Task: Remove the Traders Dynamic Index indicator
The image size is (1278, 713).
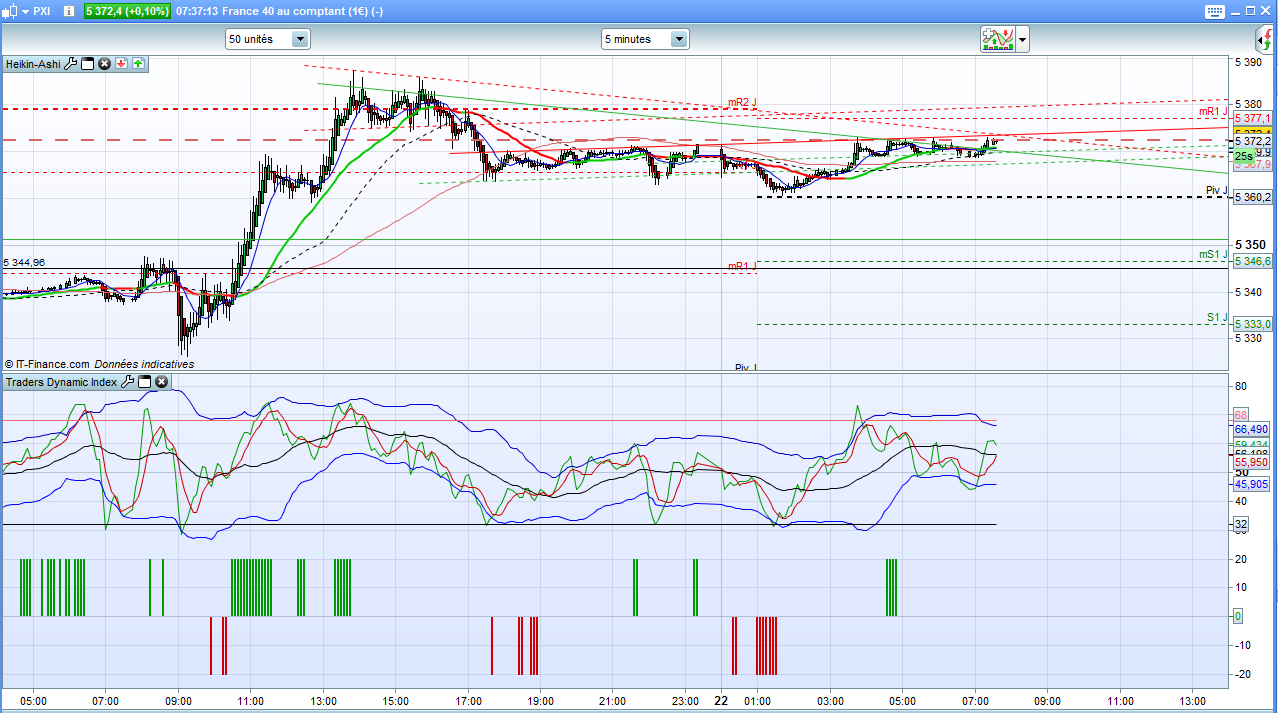Action: pyautogui.click(x=162, y=382)
